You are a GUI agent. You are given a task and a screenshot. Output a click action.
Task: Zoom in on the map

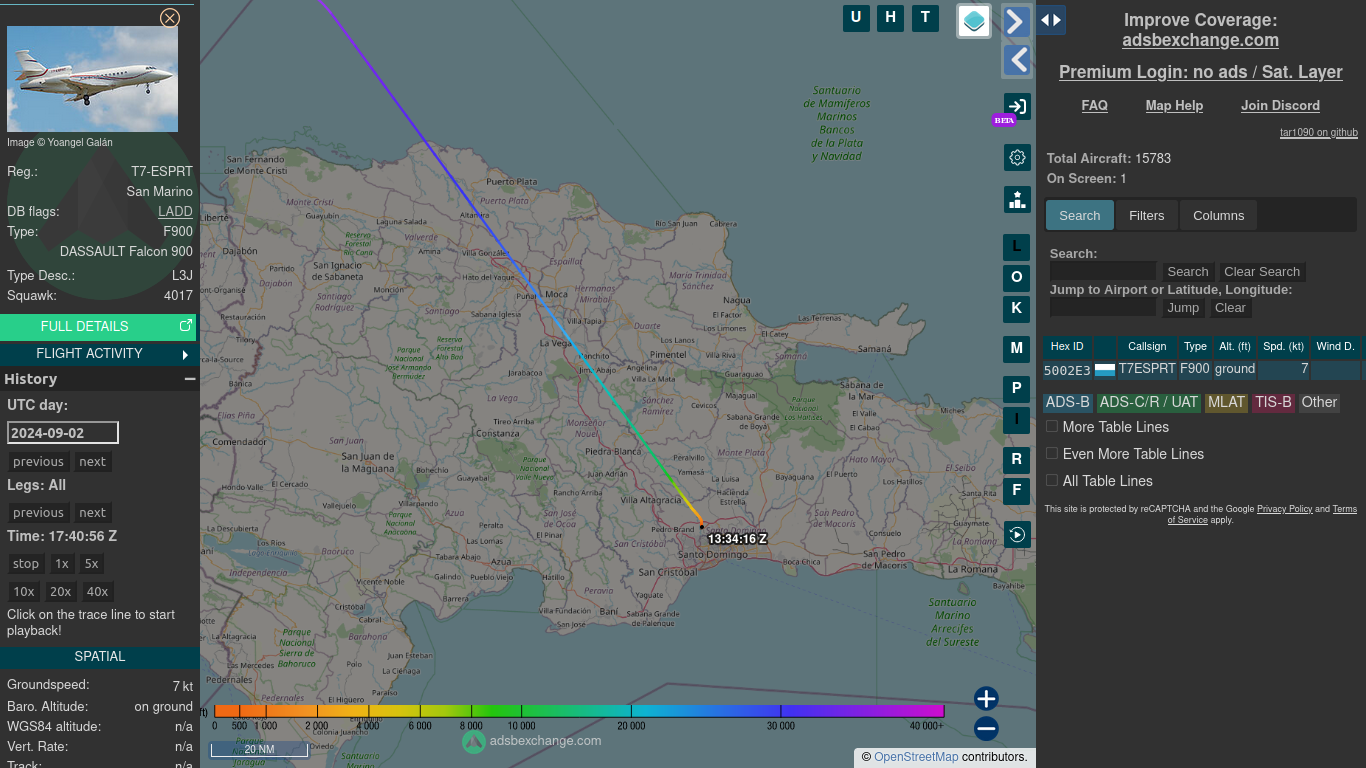[986, 698]
